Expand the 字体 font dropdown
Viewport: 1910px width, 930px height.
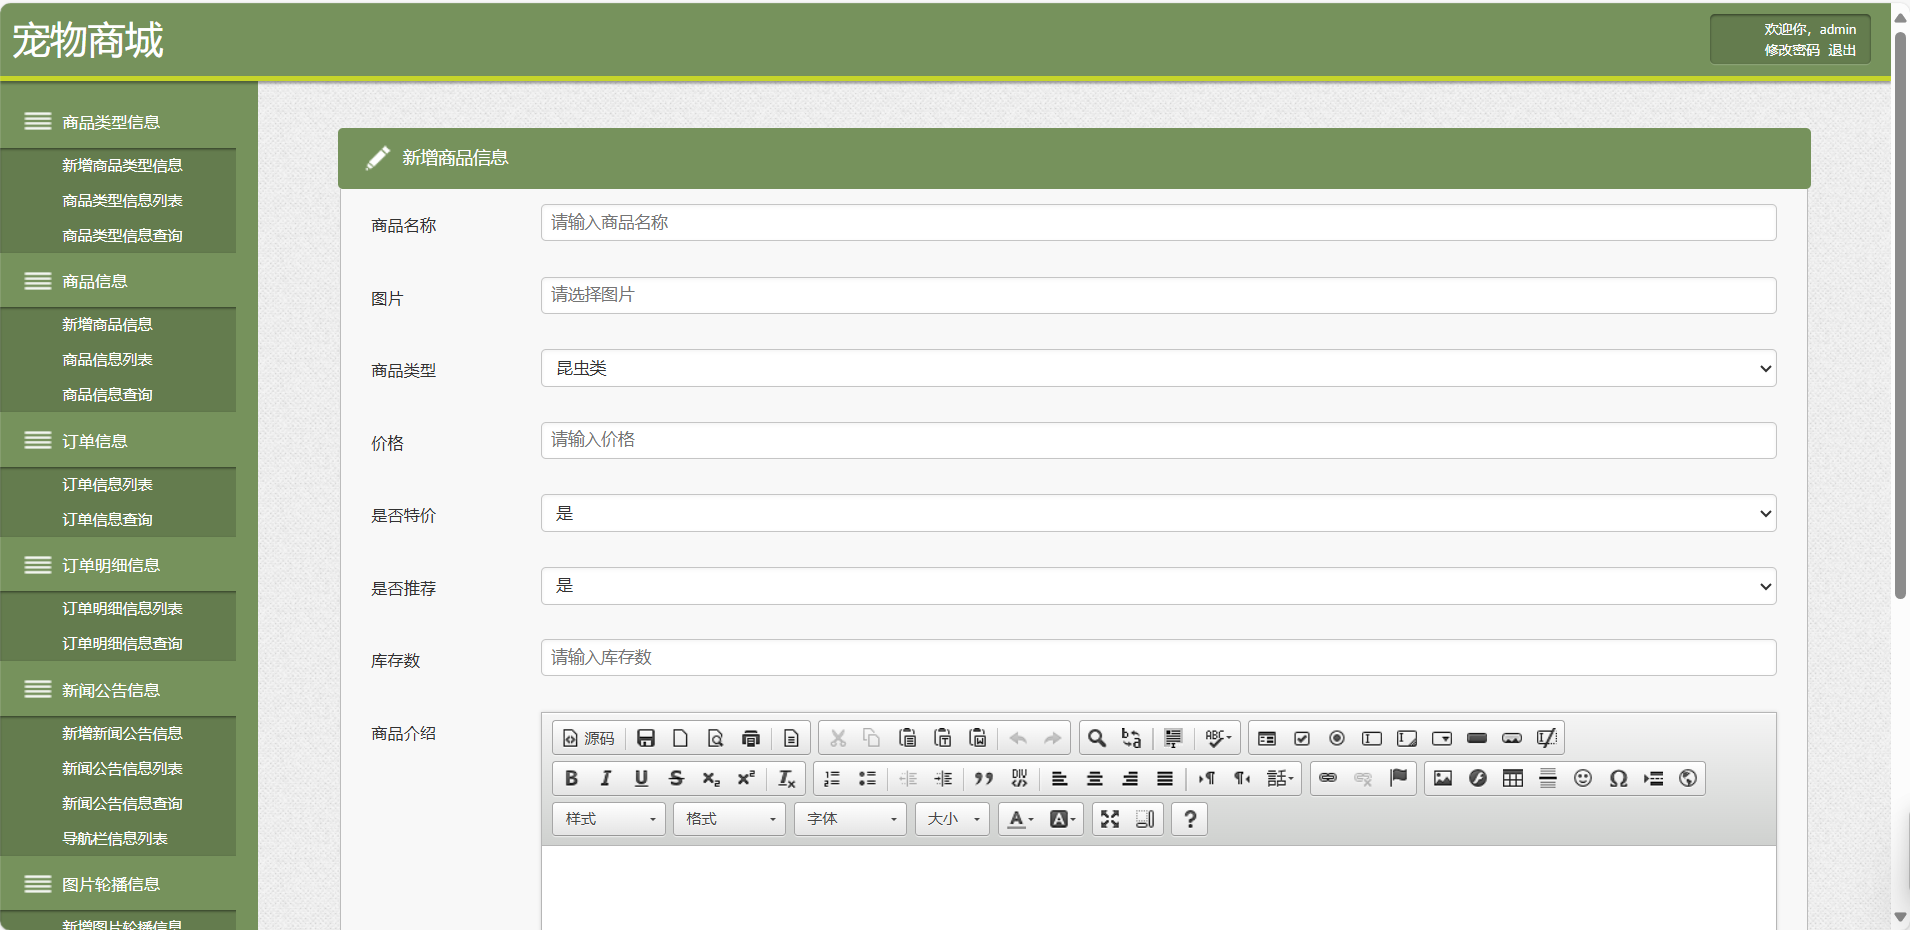(x=850, y=819)
